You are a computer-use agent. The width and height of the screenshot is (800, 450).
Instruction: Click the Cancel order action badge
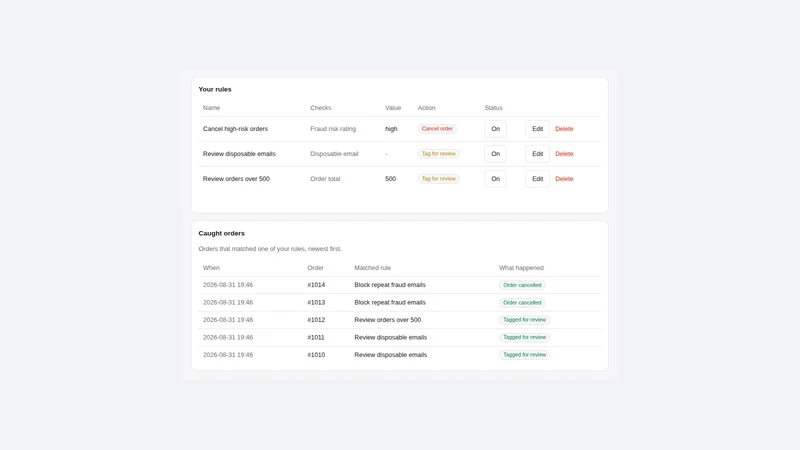[437, 129]
